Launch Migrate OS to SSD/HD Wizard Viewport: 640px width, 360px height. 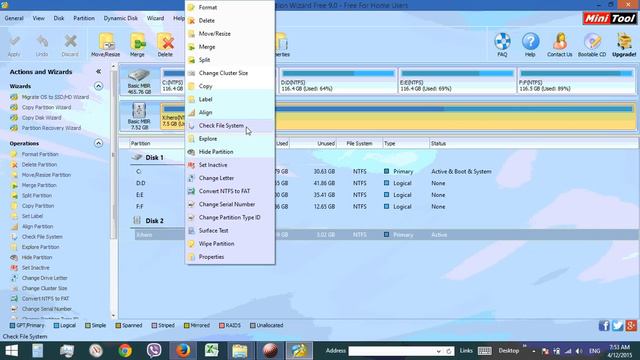tap(55, 97)
